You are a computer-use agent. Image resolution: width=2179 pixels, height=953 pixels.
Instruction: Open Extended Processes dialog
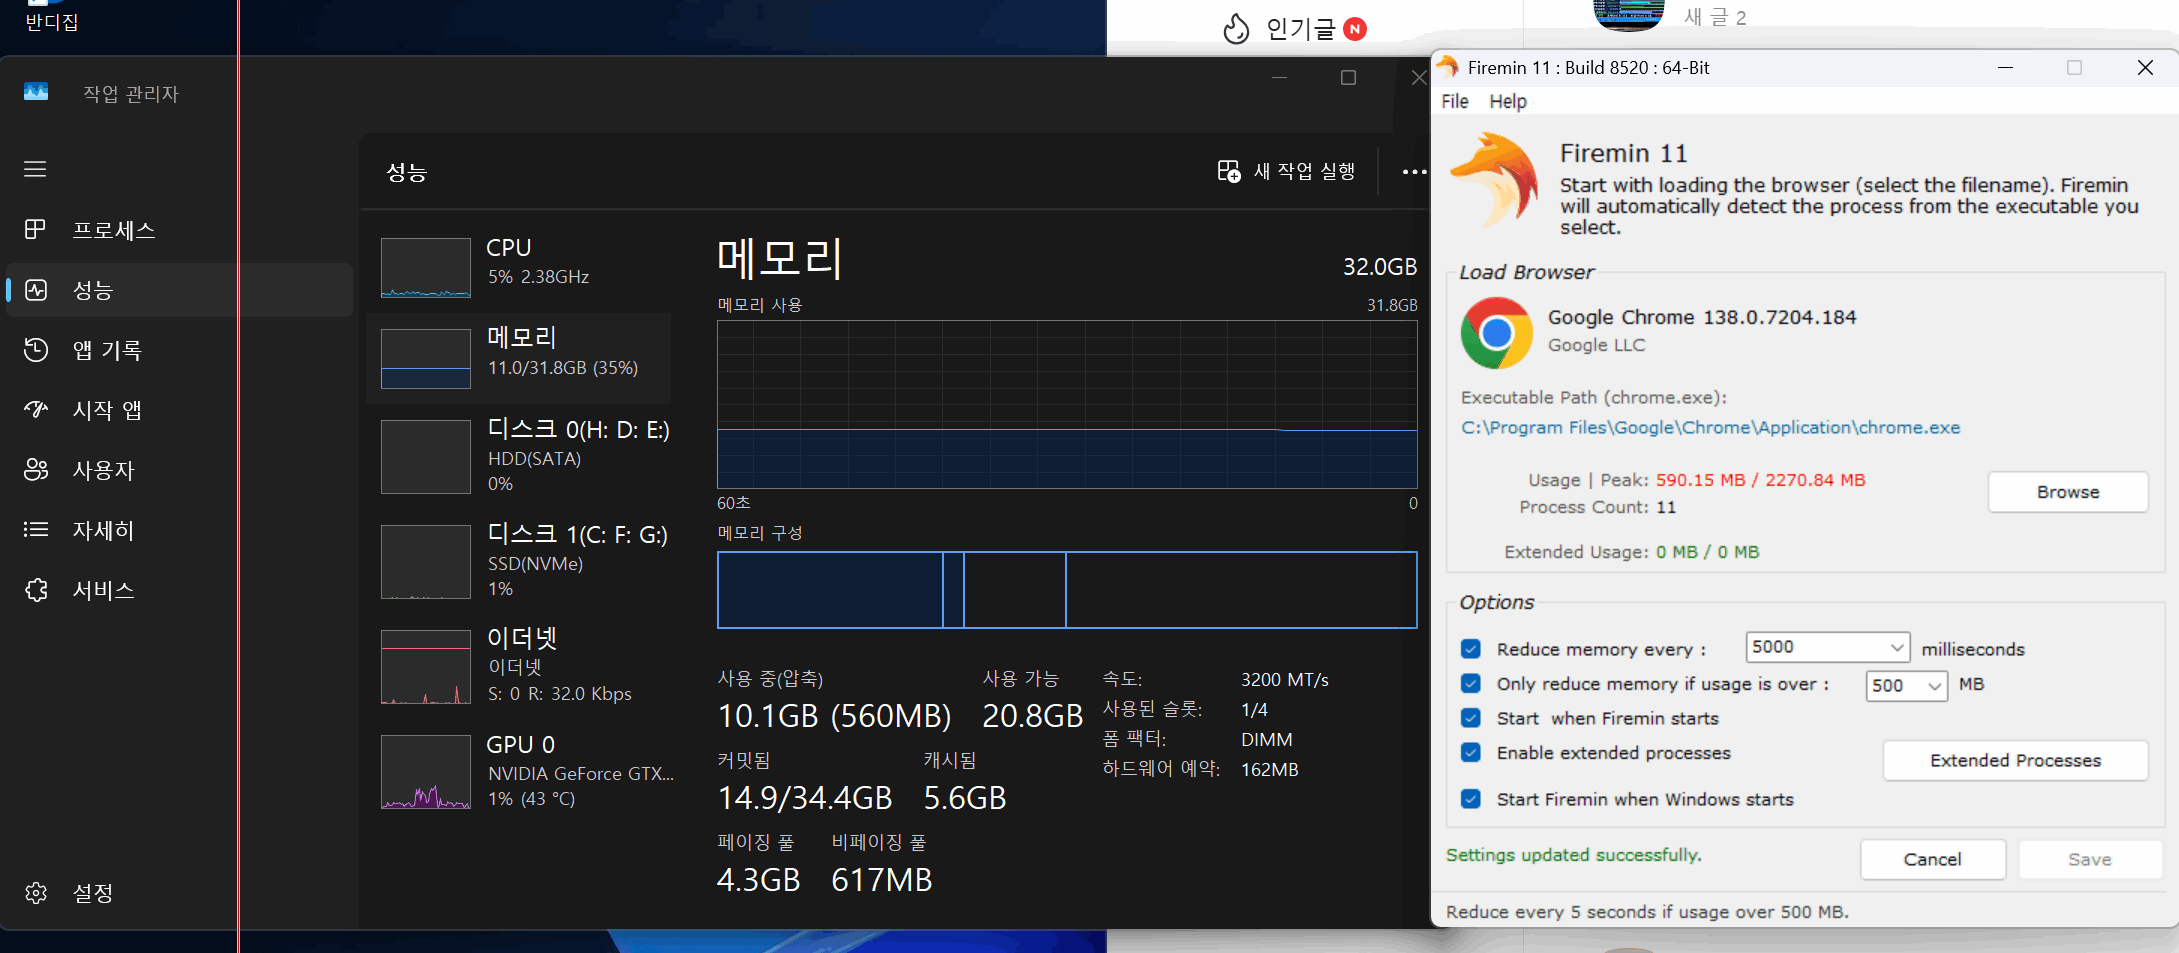(2015, 760)
